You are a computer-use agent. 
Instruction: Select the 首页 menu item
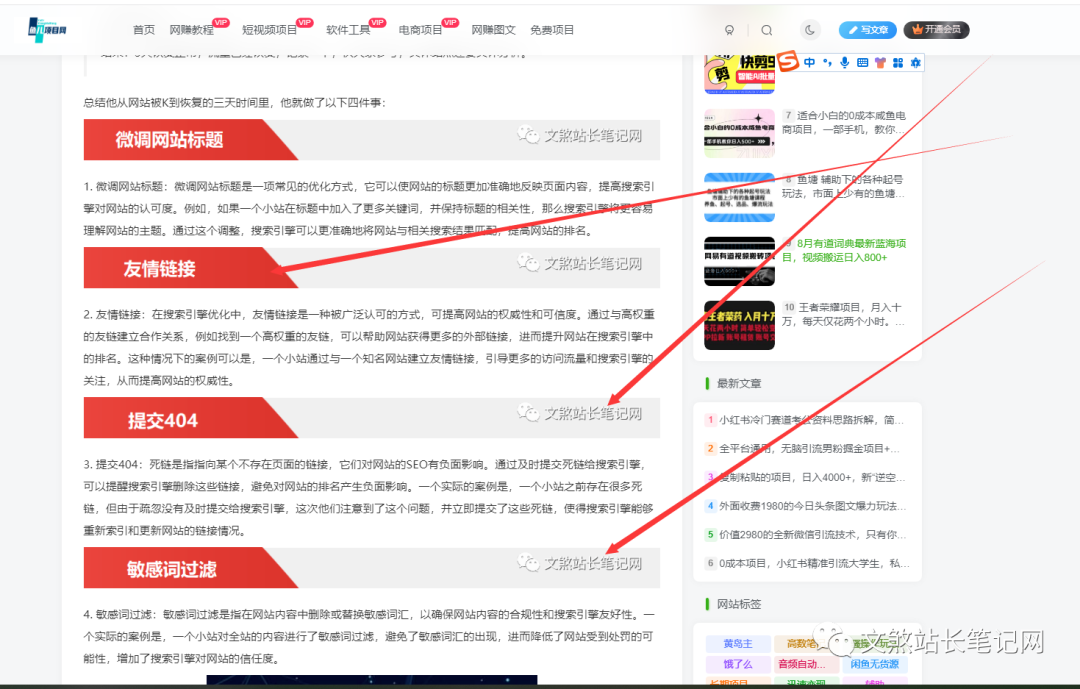[x=143, y=29]
